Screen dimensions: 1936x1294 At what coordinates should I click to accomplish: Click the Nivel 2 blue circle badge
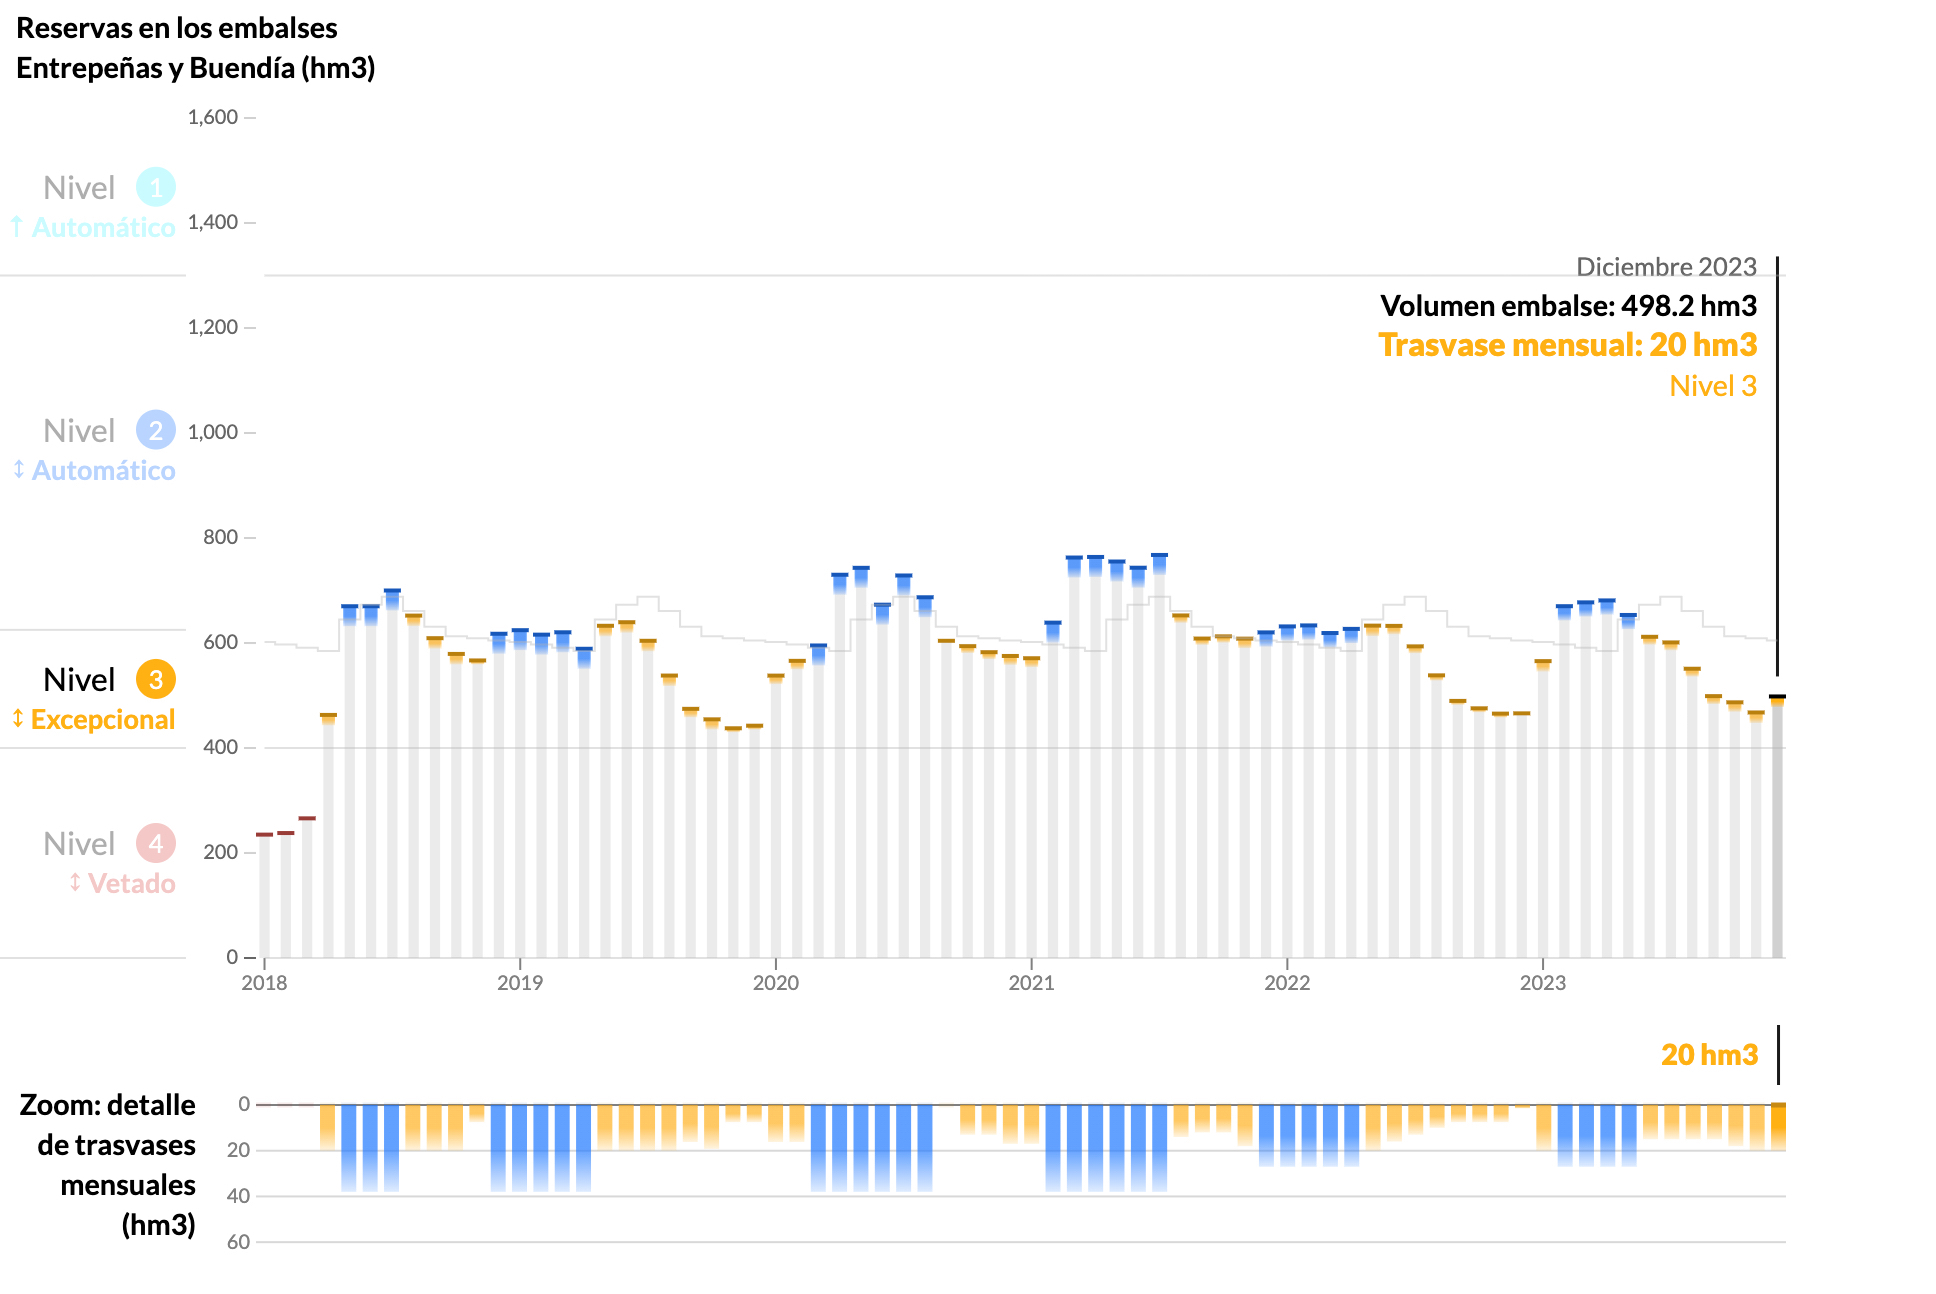pyautogui.click(x=156, y=430)
